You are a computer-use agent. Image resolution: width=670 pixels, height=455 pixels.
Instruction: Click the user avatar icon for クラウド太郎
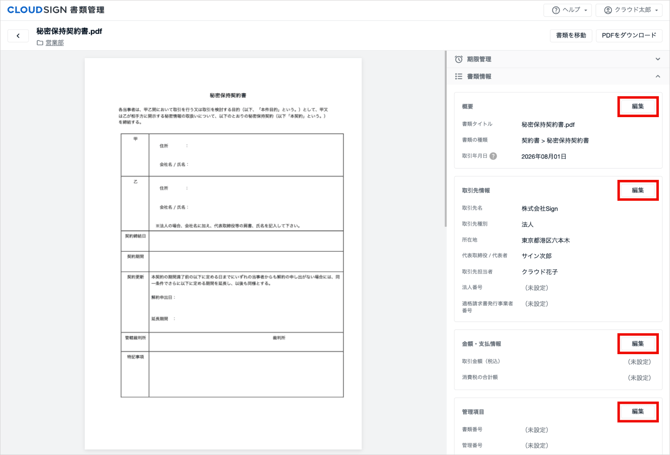point(608,10)
